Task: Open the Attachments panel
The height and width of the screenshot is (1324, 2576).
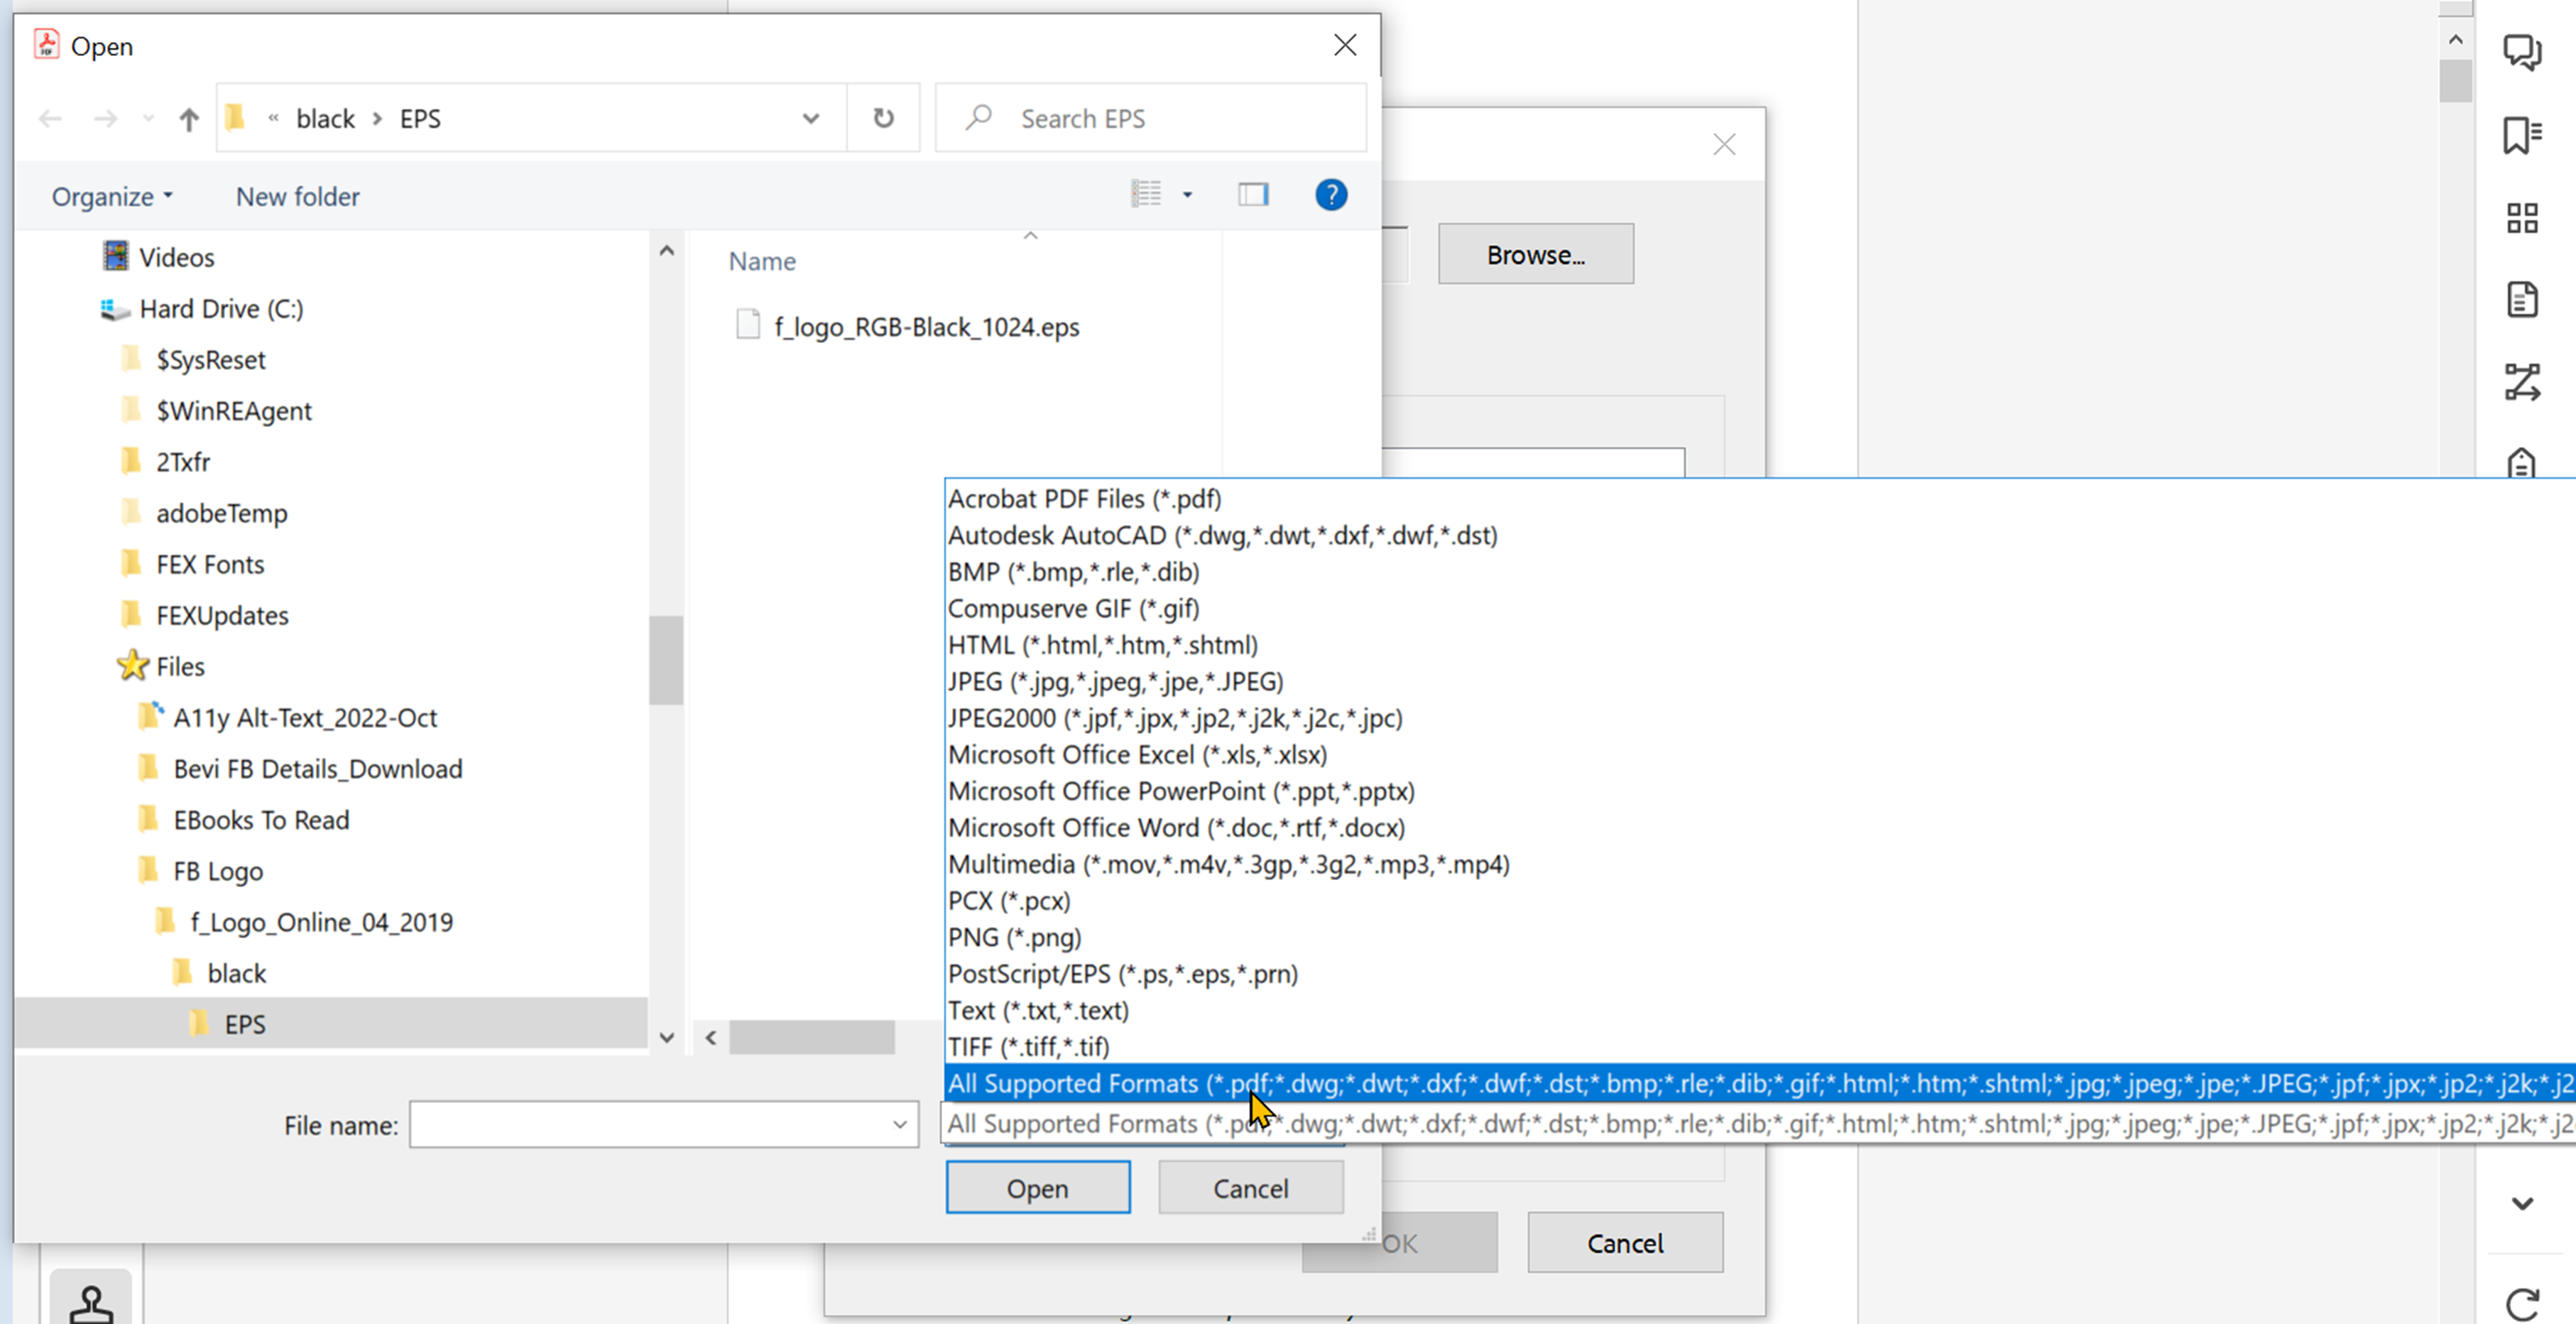Action: tap(2523, 298)
